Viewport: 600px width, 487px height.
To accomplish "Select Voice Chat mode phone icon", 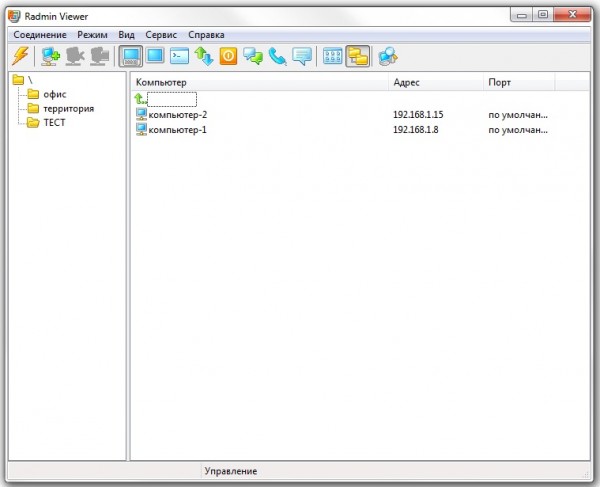I will click(x=277, y=56).
